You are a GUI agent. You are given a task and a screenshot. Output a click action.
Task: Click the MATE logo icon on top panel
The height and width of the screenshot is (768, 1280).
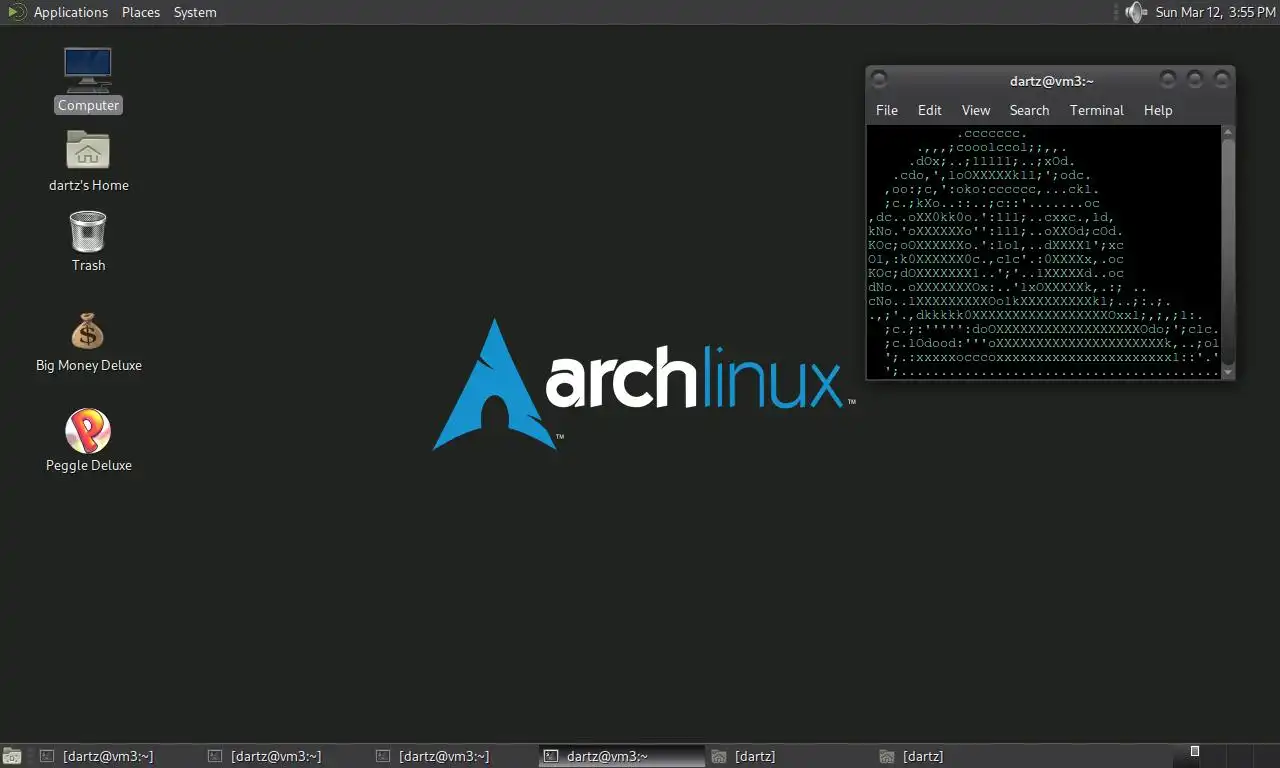(x=17, y=12)
